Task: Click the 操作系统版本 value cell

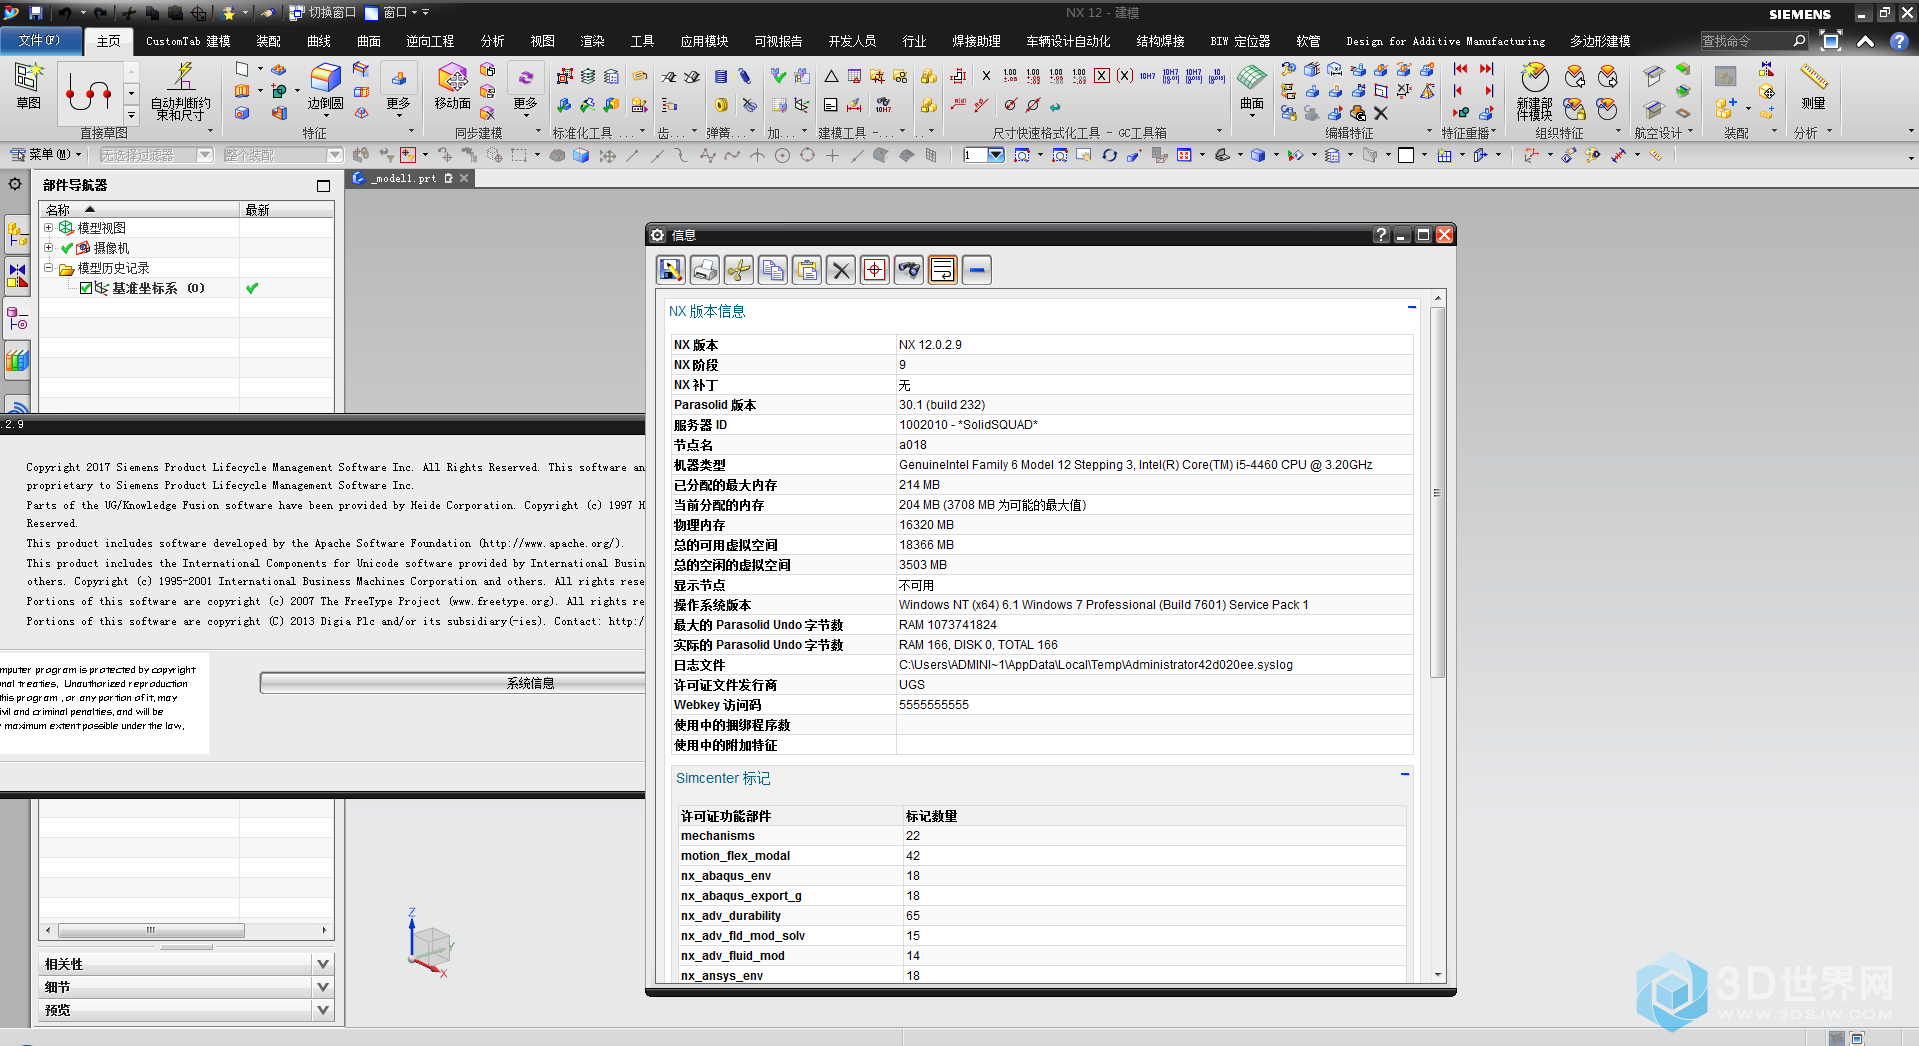Action: click(1155, 605)
